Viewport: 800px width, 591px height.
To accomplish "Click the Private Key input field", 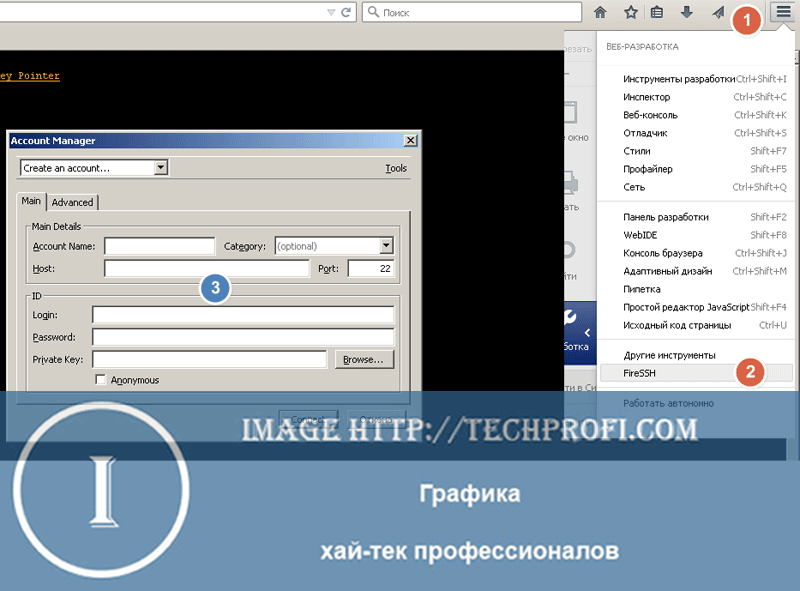I will coord(210,359).
